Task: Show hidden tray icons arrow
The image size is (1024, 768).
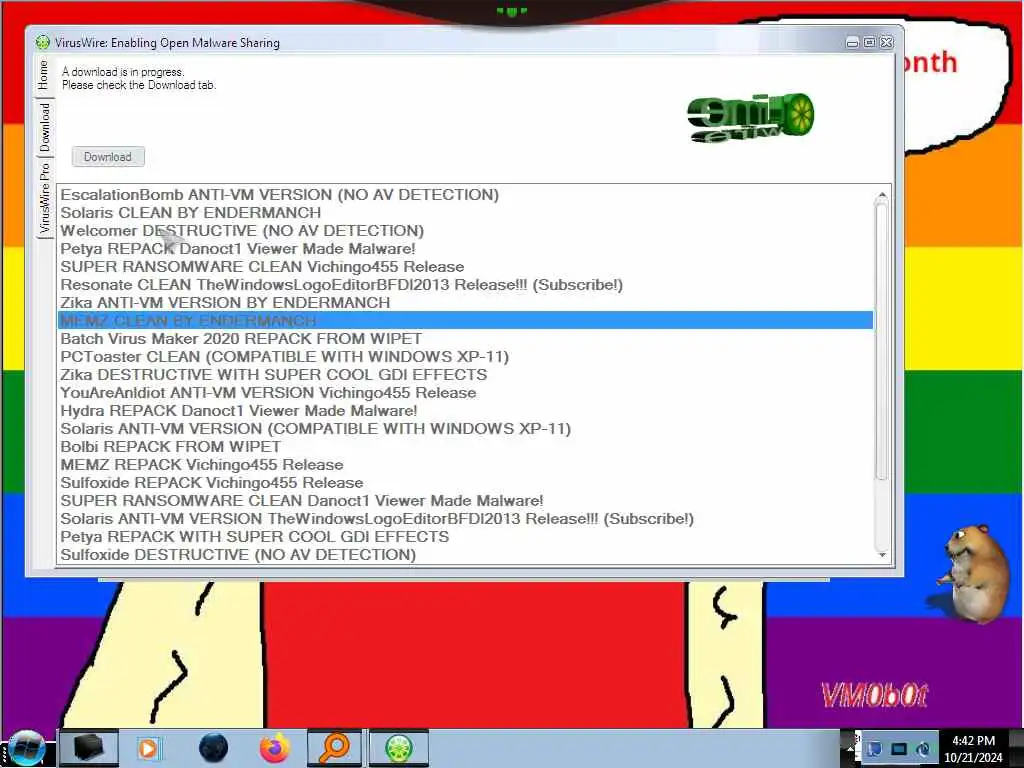Action: 850,748
